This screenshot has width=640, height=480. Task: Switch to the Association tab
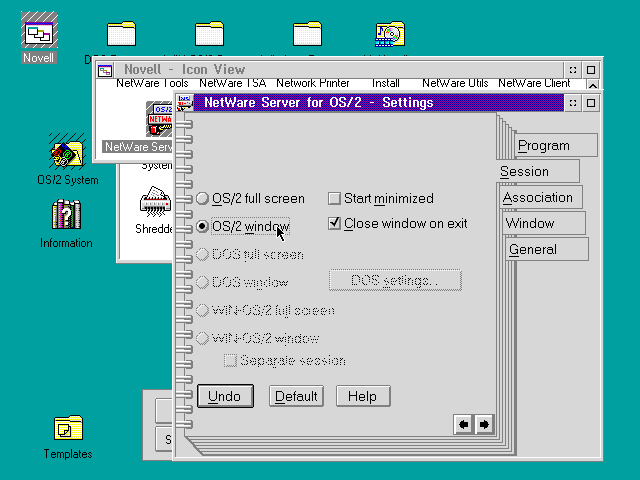541,198
